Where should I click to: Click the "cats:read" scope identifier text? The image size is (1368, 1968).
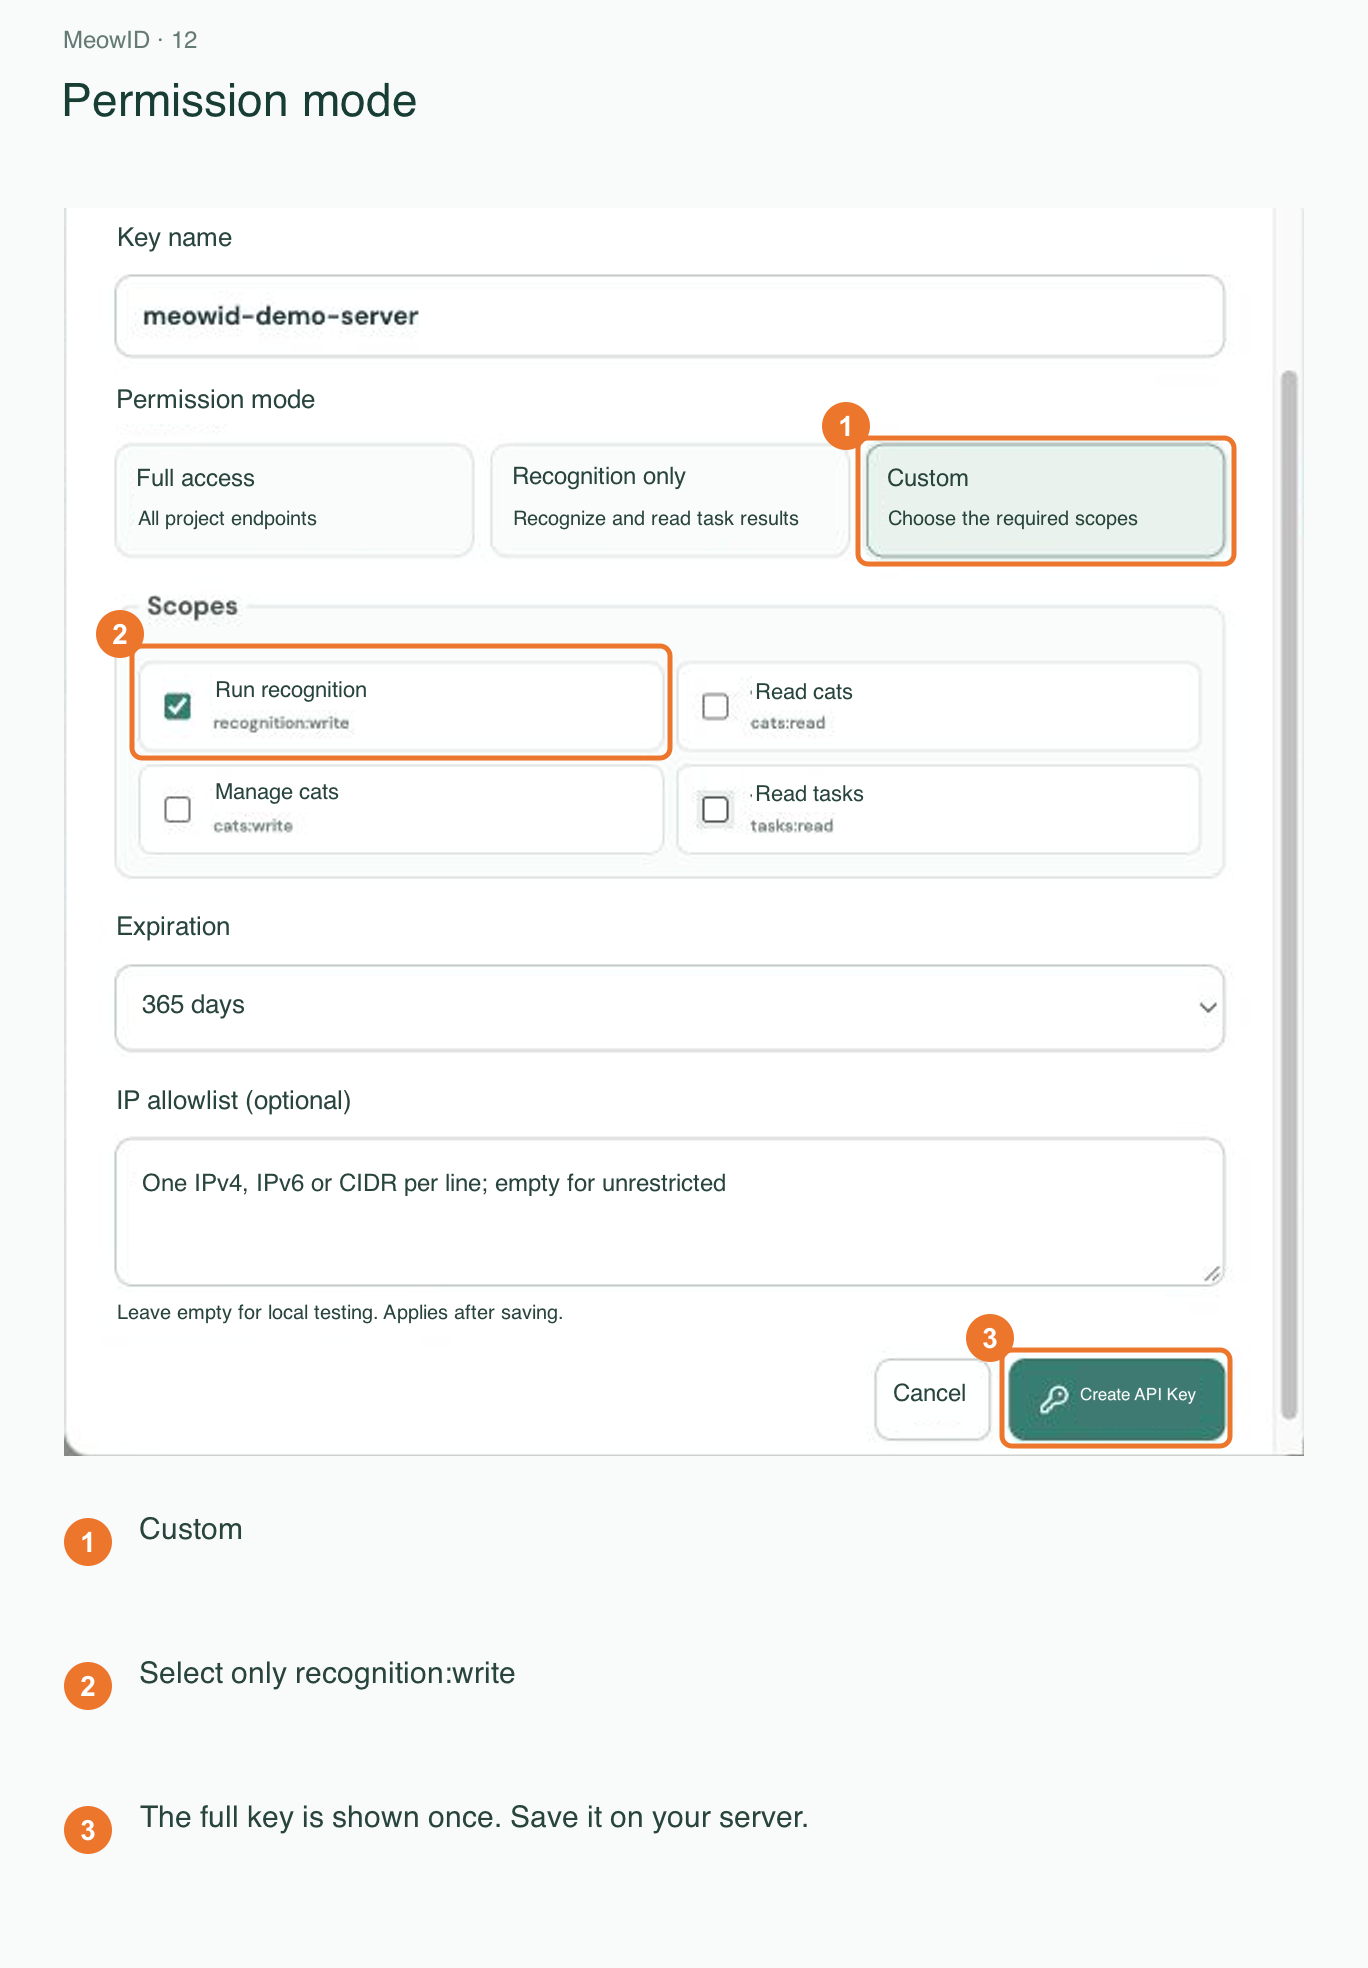788,723
